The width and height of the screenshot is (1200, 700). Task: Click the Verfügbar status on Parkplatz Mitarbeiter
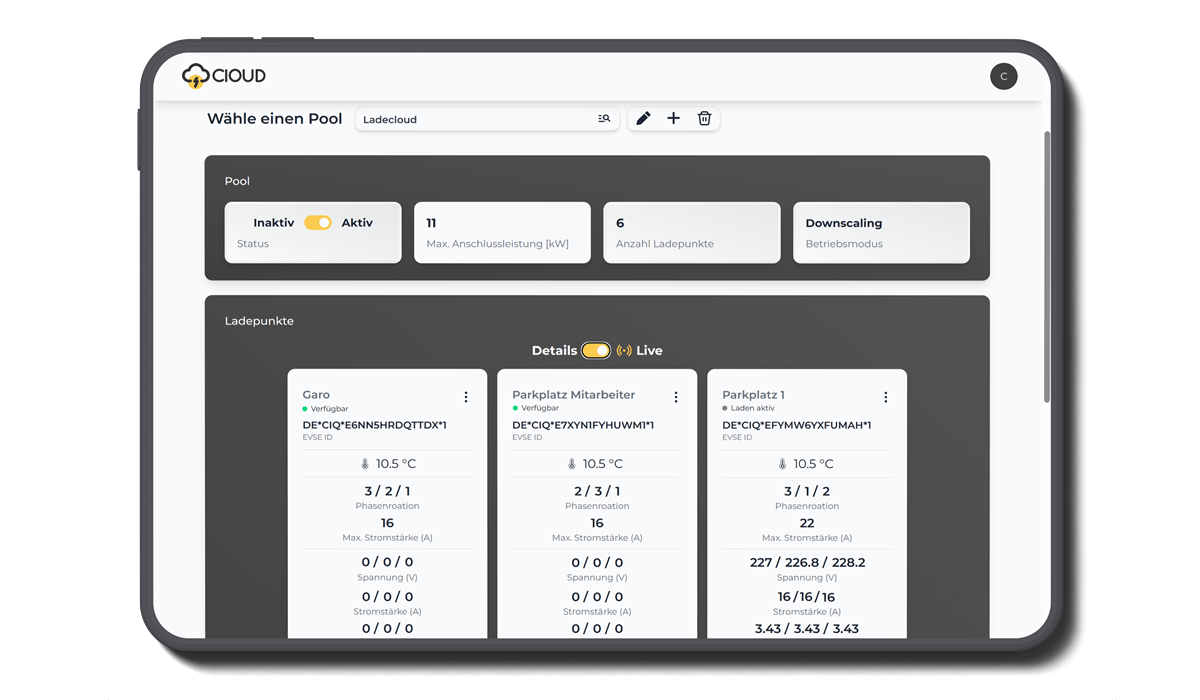click(x=535, y=409)
